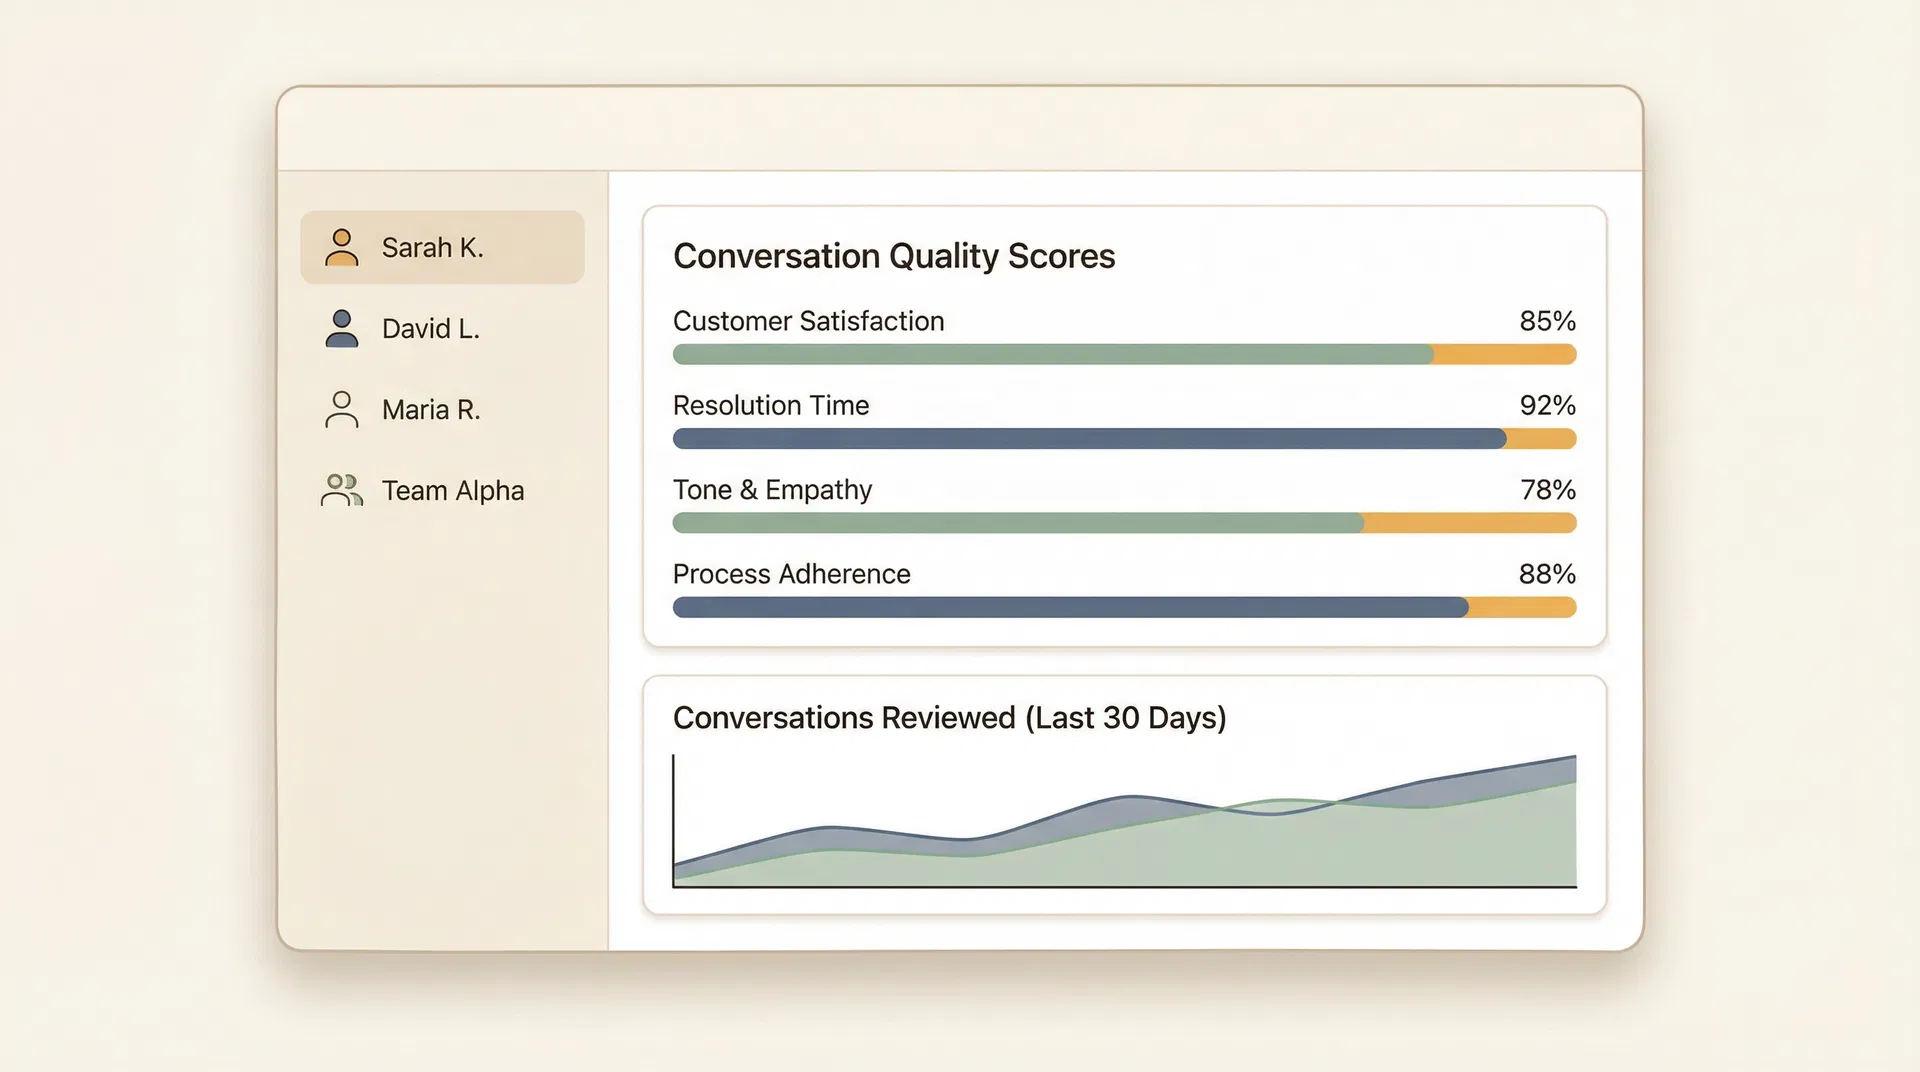Open the Conversation Quality Scores panel
This screenshot has width=1920, height=1072.
(893, 256)
